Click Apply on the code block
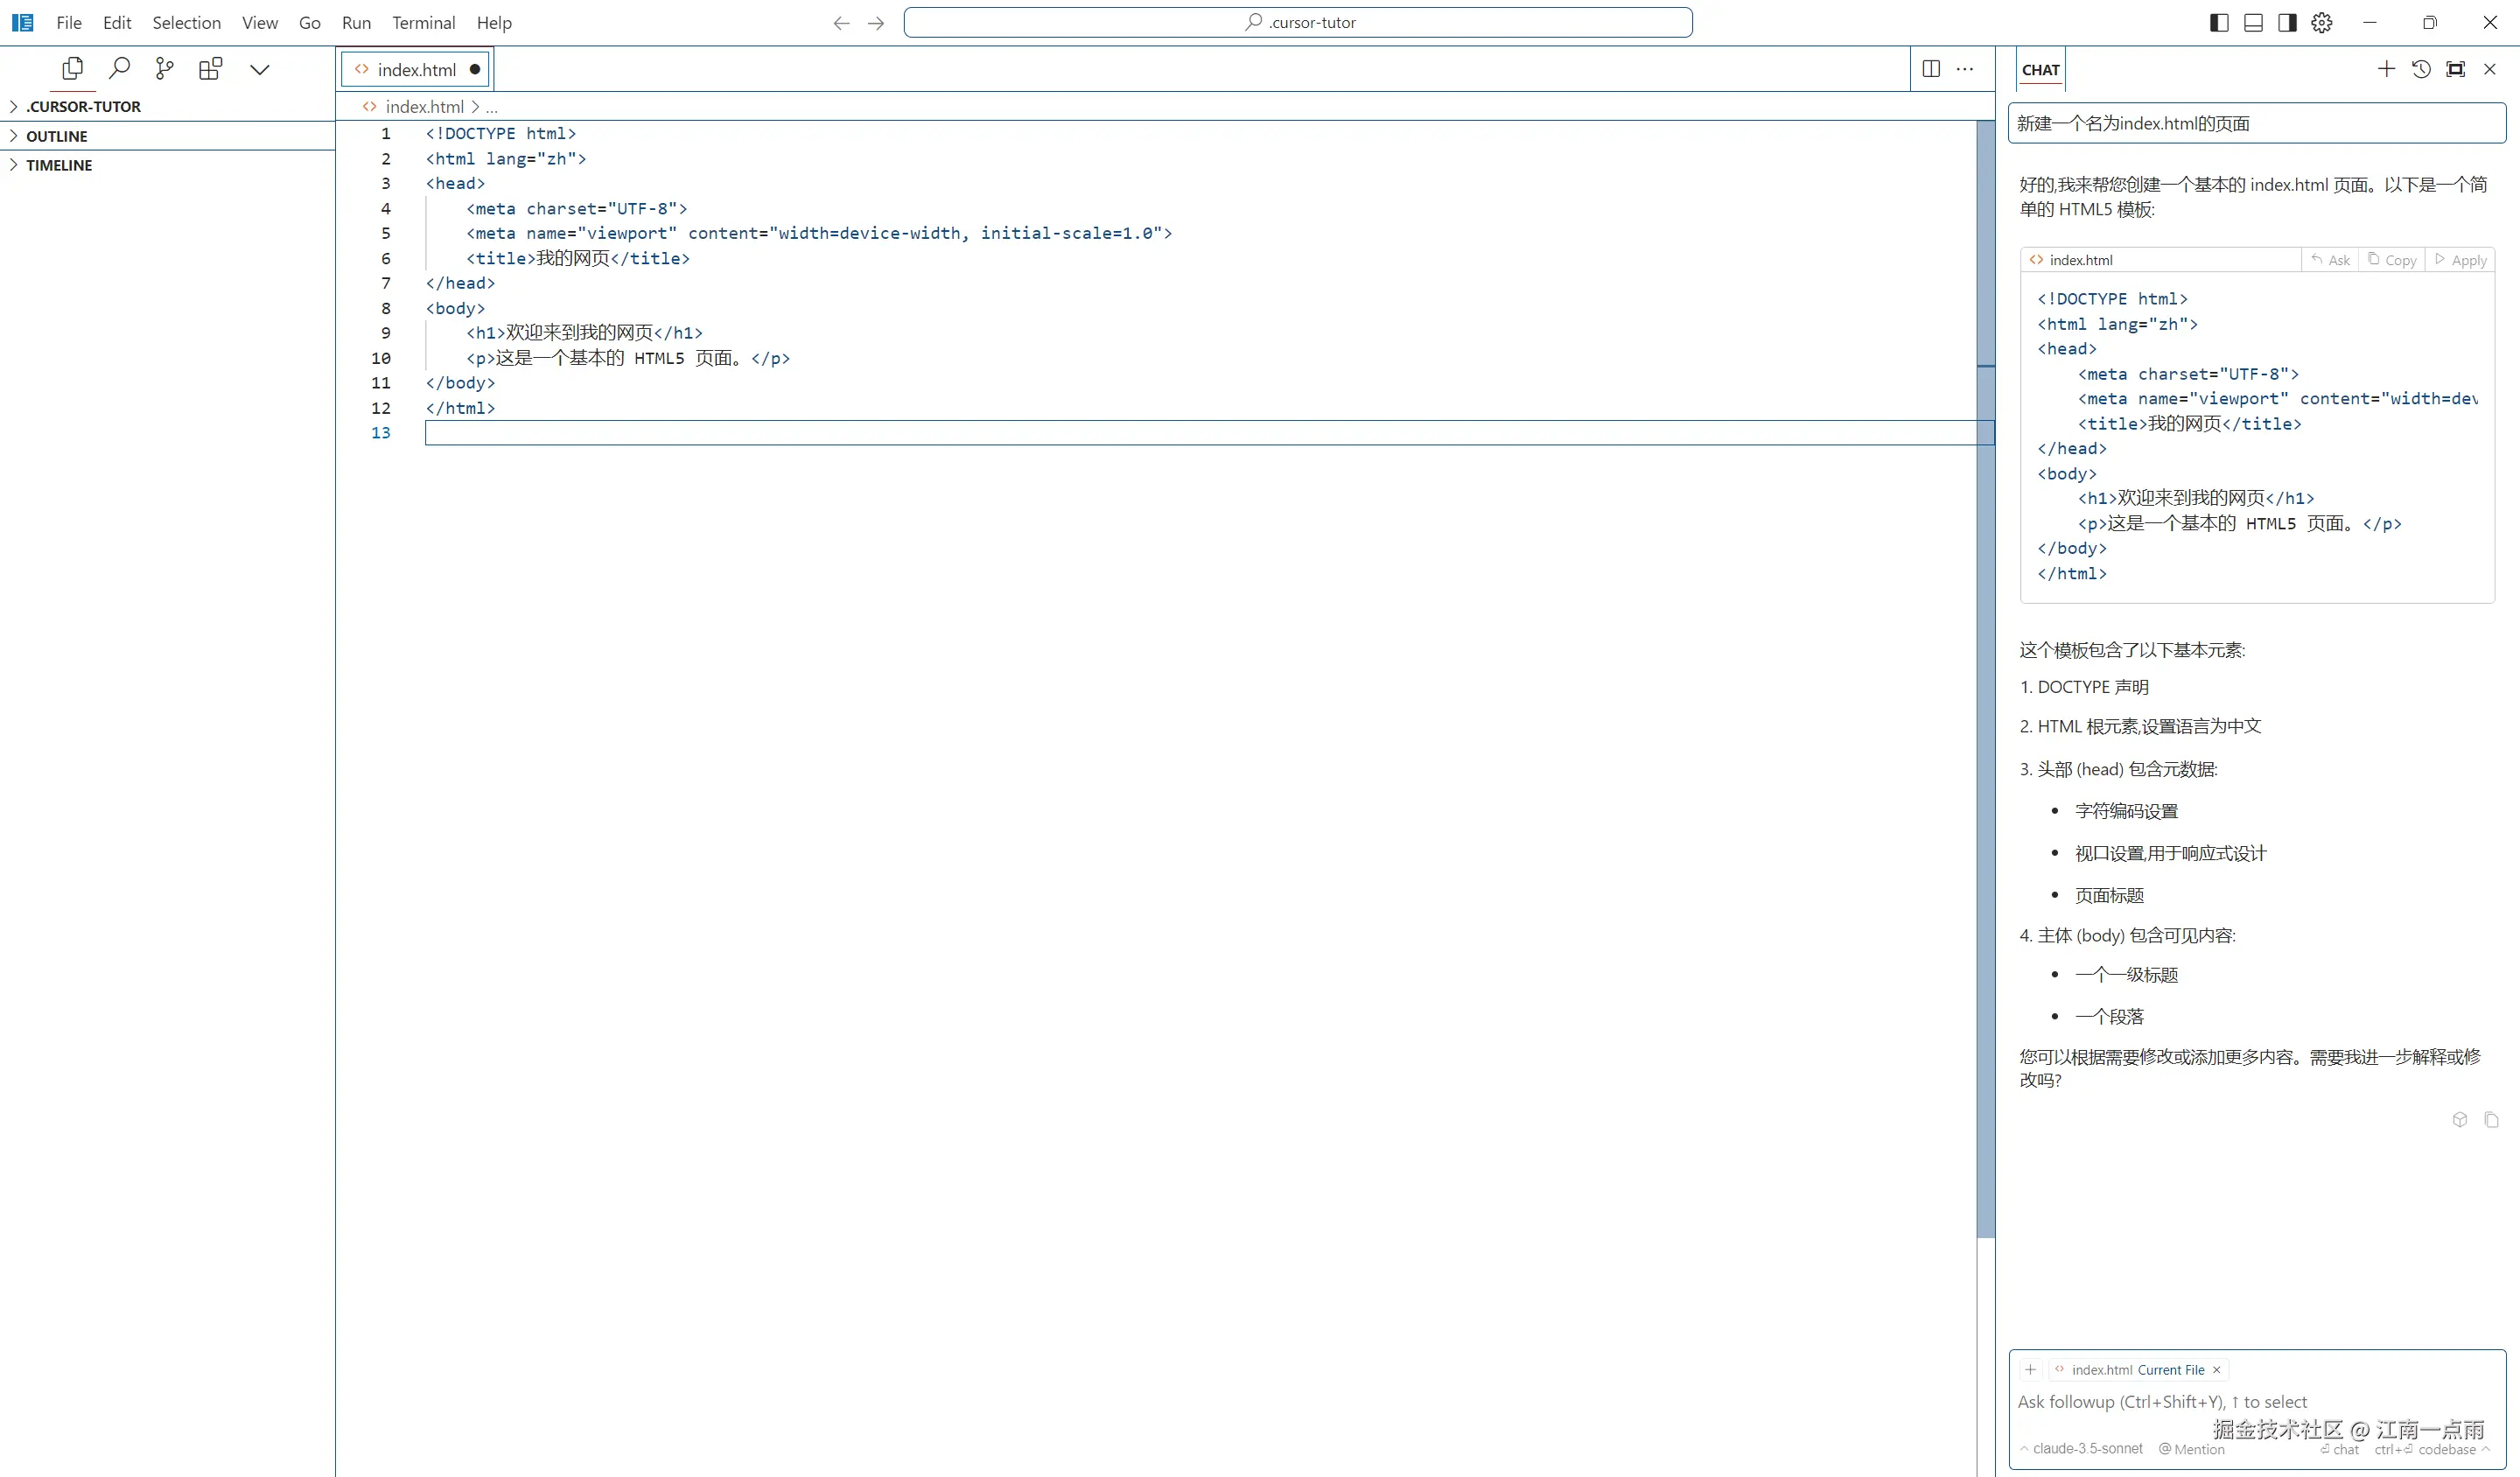The image size is (2520, 1477). point(2461,260)
